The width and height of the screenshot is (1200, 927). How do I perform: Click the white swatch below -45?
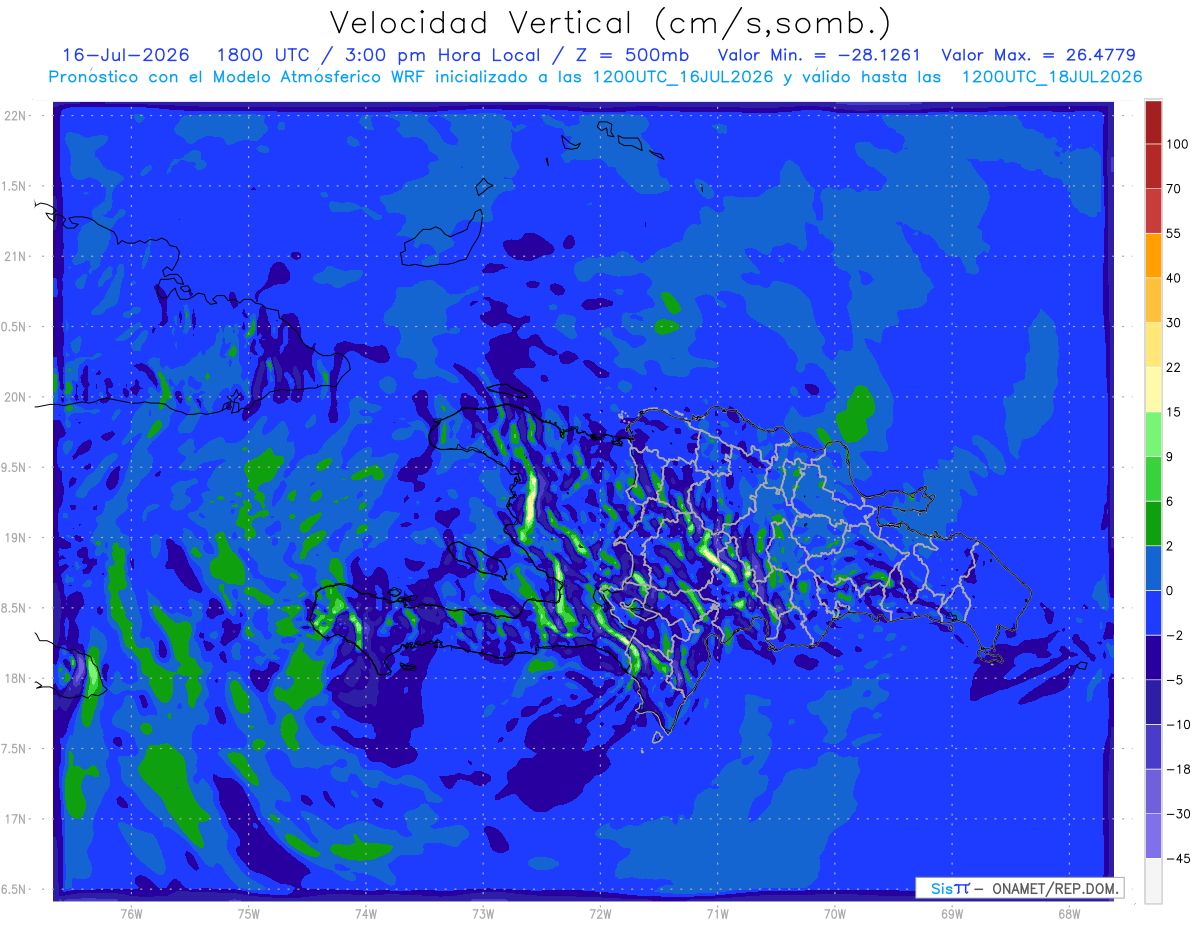1153,880
